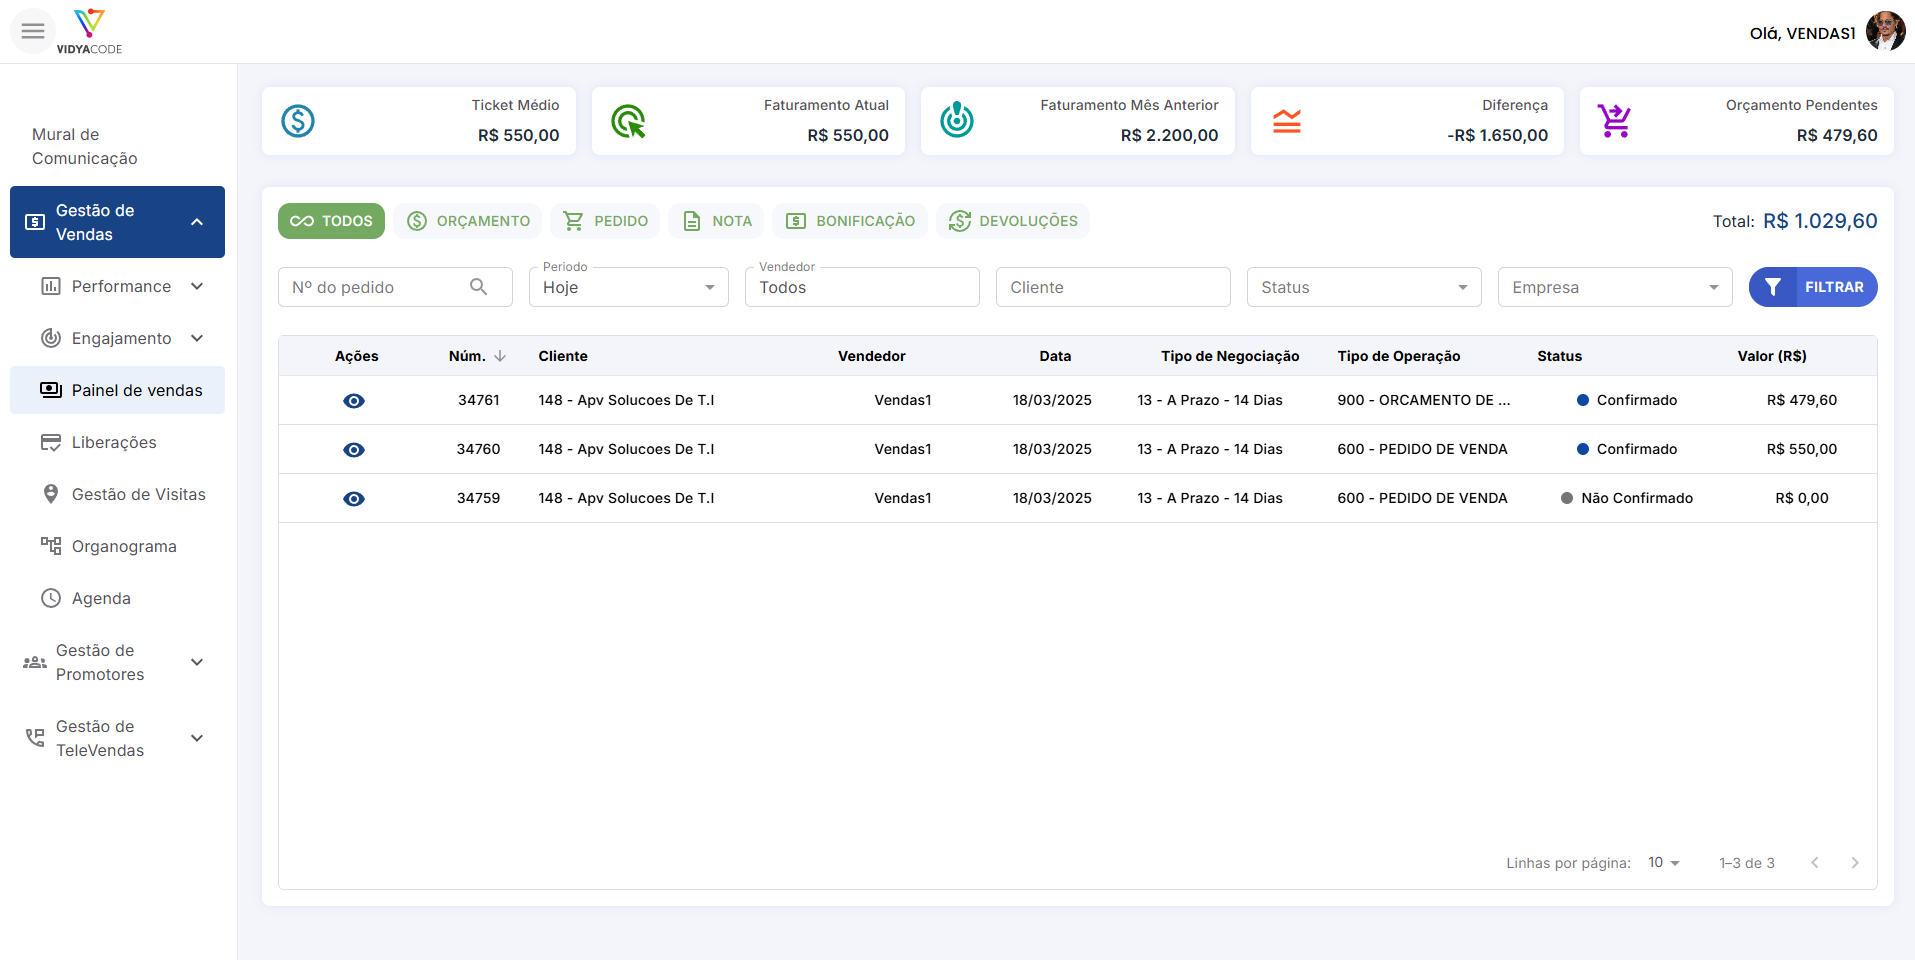Image resolution: width=1915 pixels, height=960 pixels.
Task: Expand the Engajamento submenu chevron
Action: click(197, 338)
